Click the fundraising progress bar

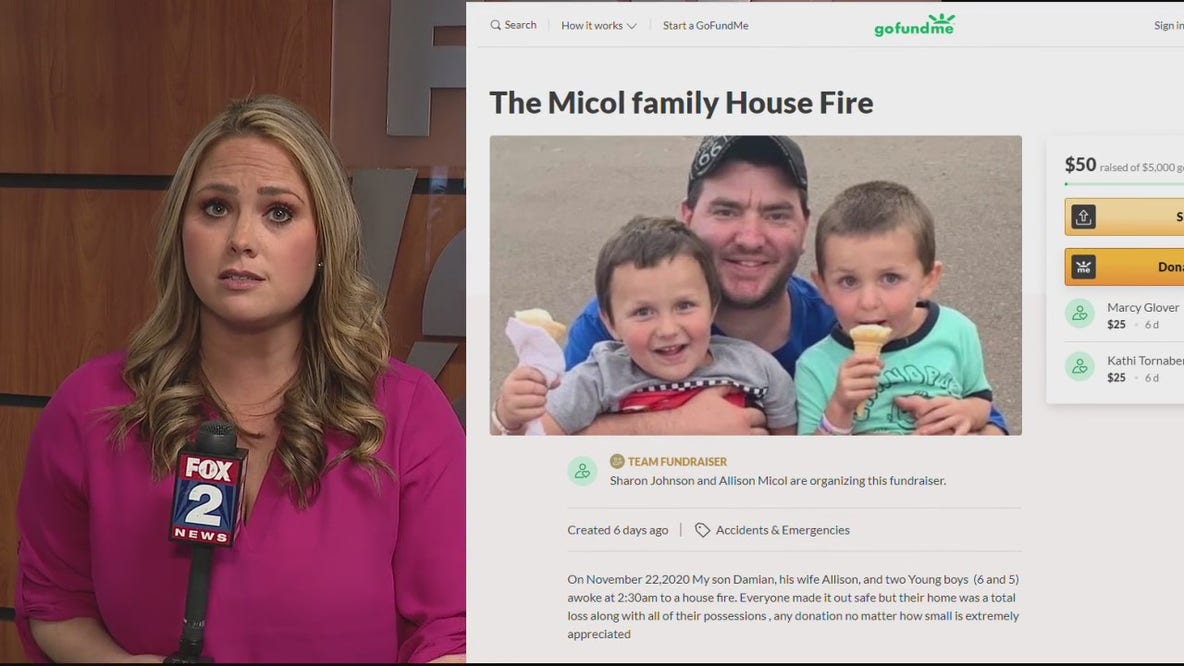tap(1124, 183)
